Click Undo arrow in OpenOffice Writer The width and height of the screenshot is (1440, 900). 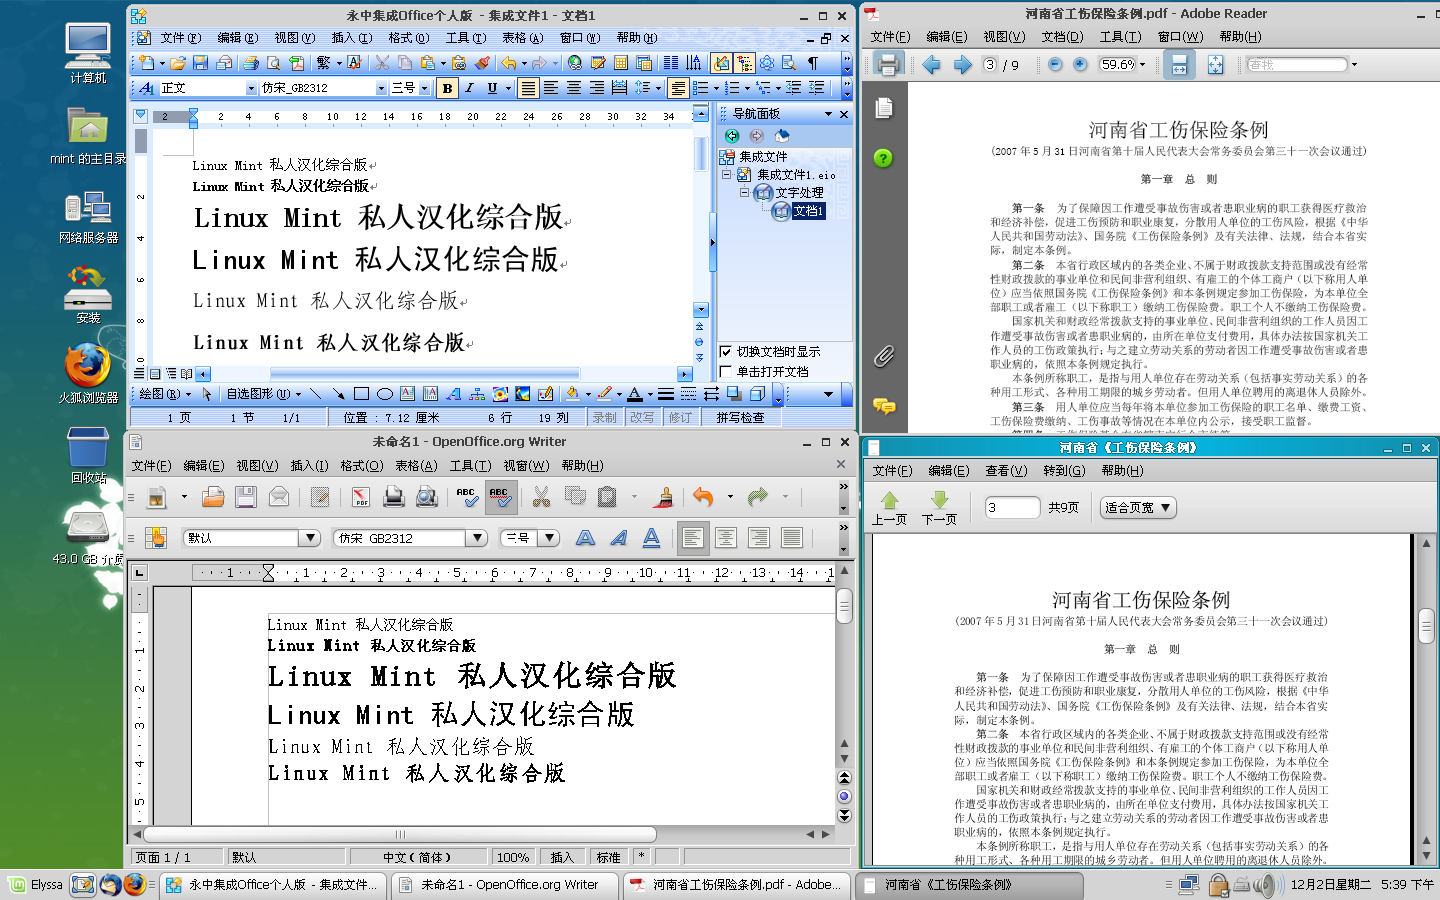[x=703, y=497]
